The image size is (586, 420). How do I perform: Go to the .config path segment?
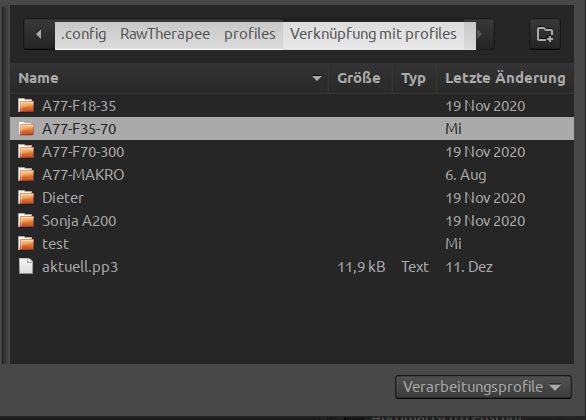(x=84, y=34)
